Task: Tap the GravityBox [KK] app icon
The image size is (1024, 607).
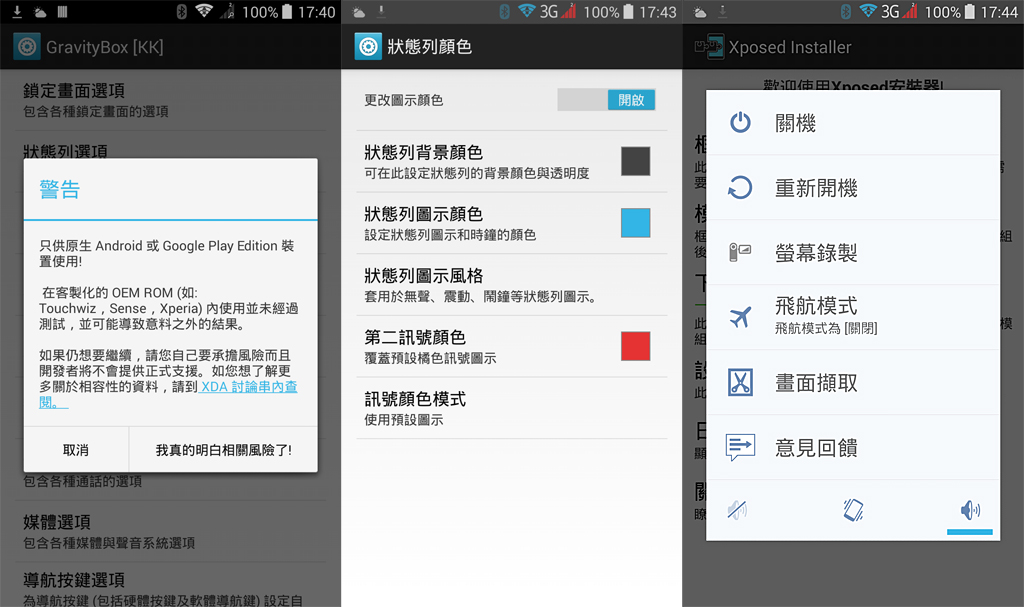Action: click(27, 47)
